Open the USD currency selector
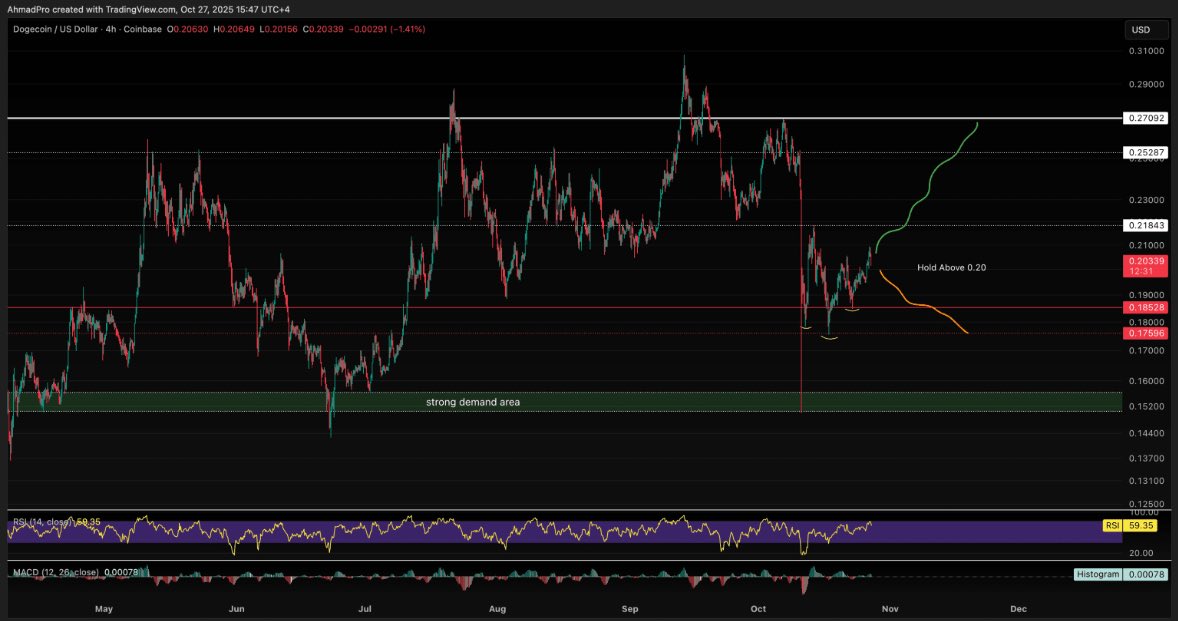The height and width of the screenshot is (621, 1178). (1139, 30)
